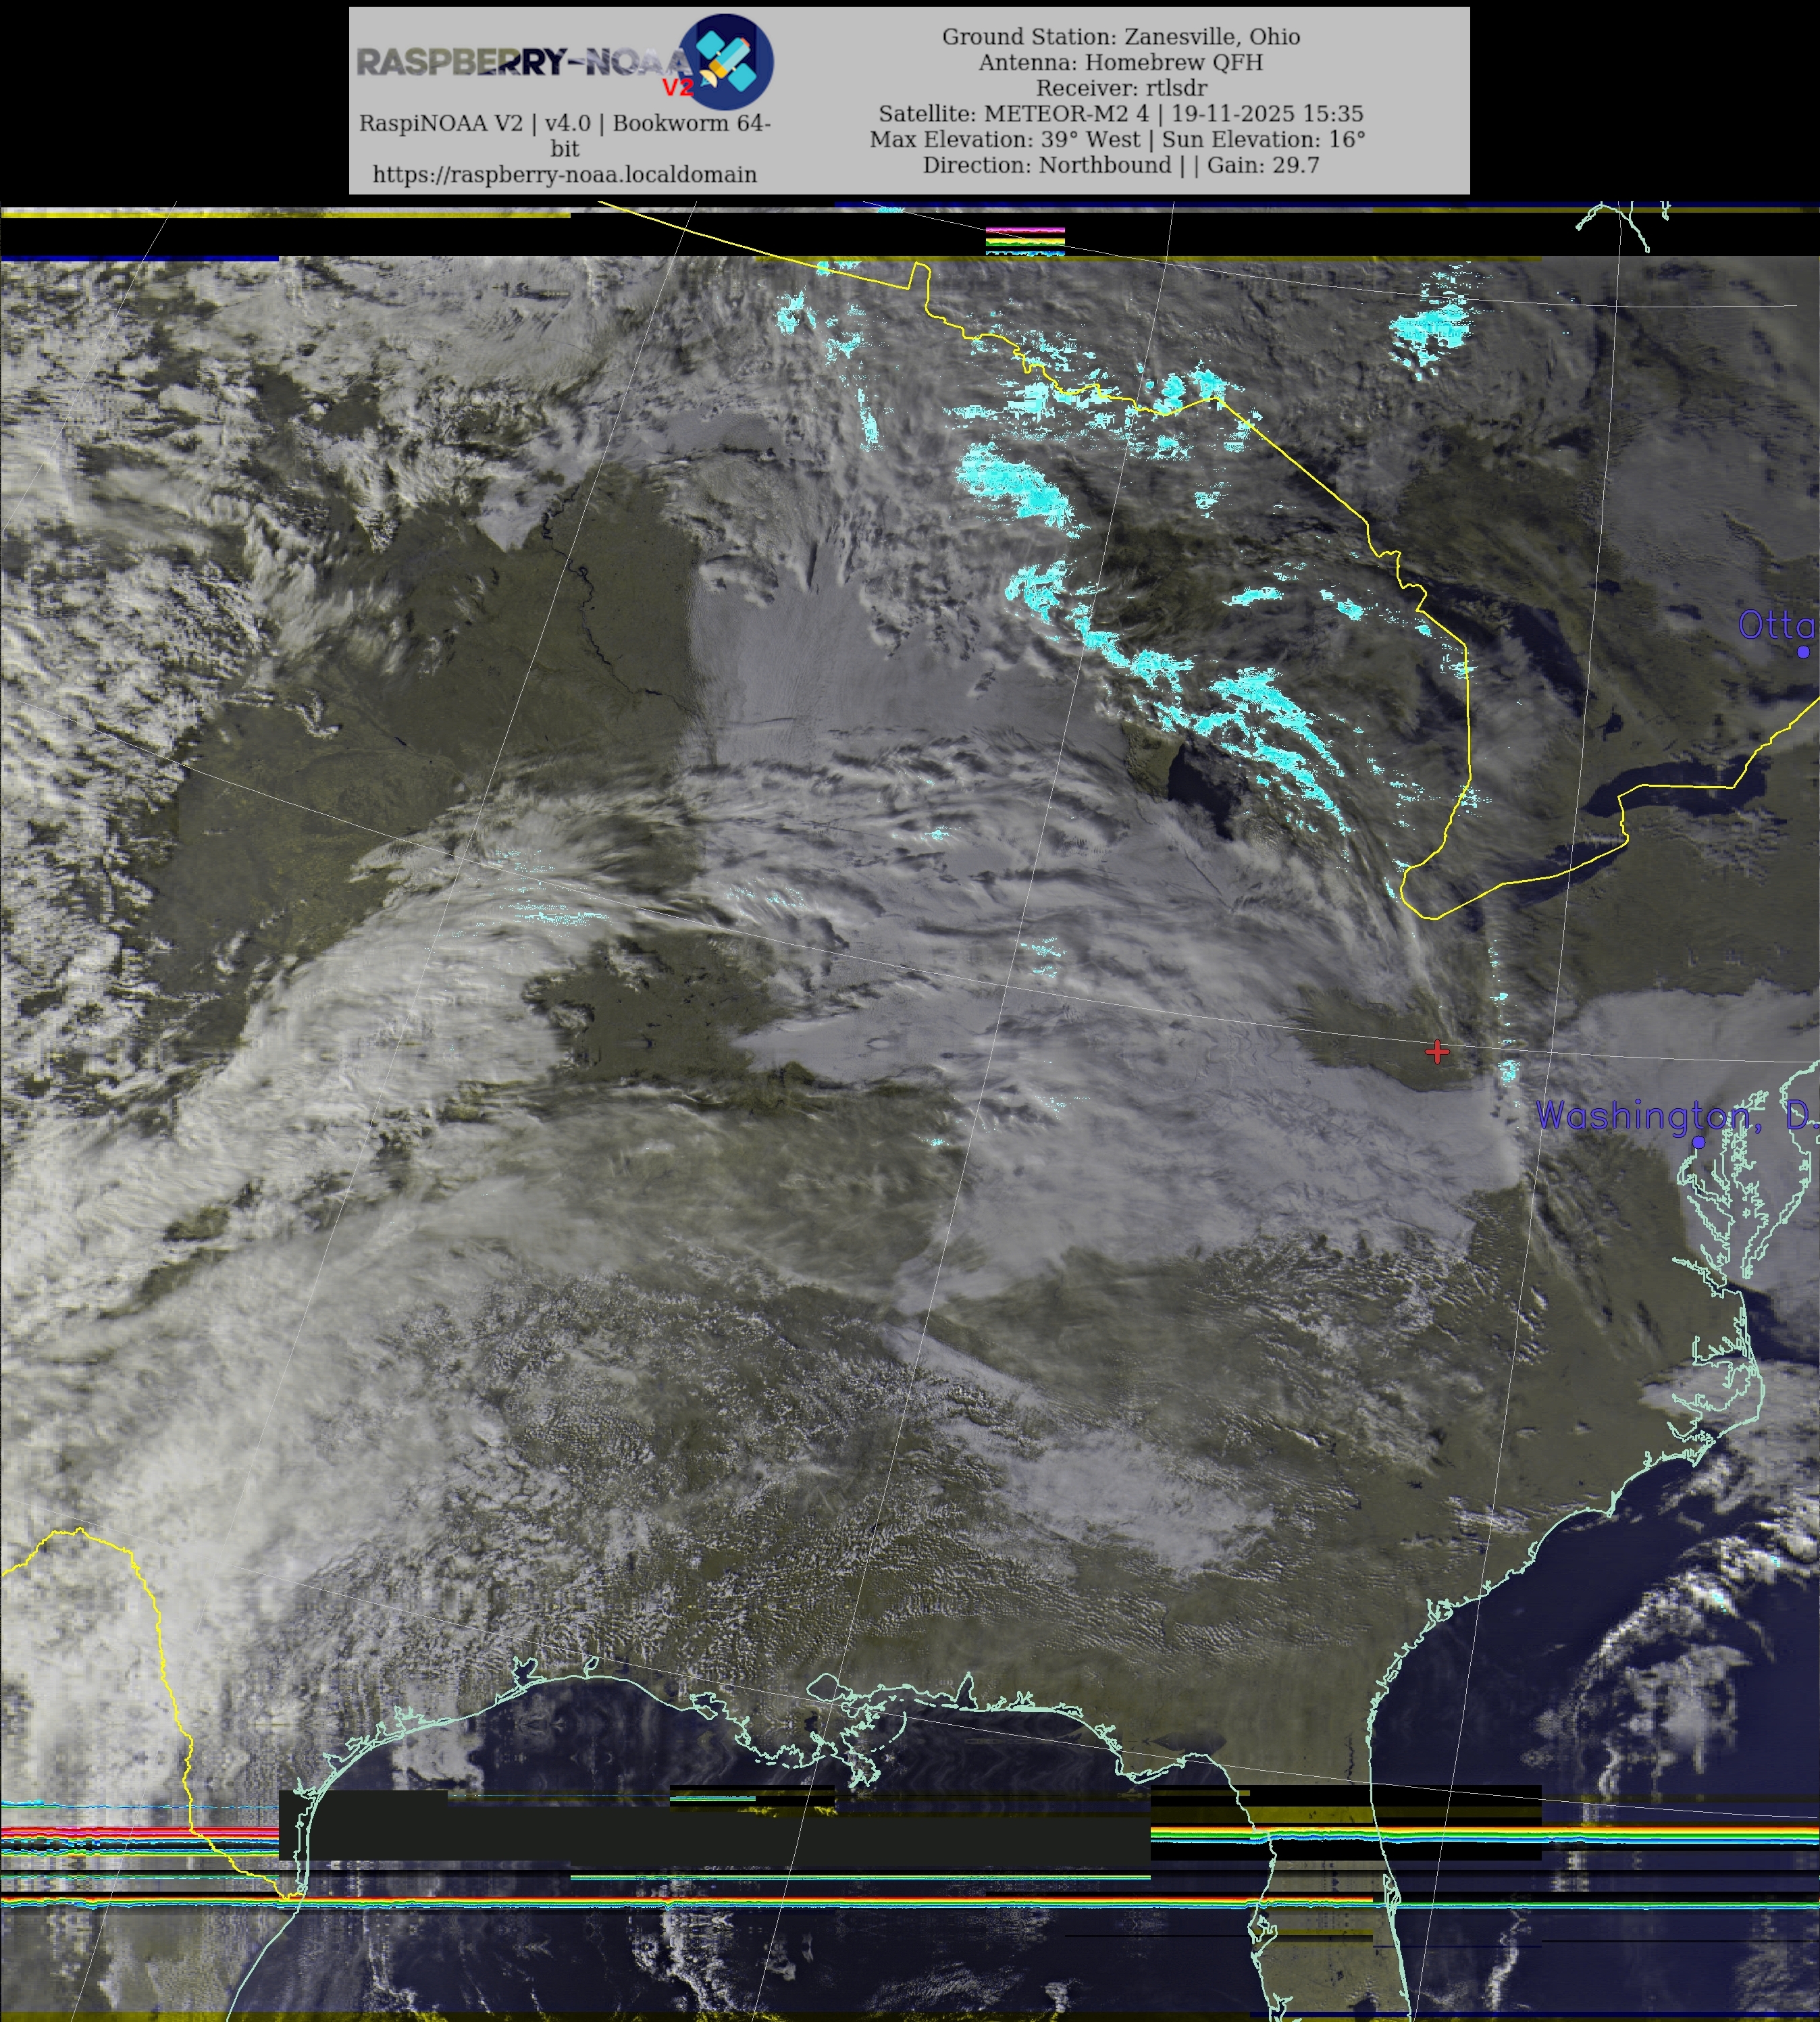Click the small pink-yellow color bars at top

click(x=1025, y=240)
